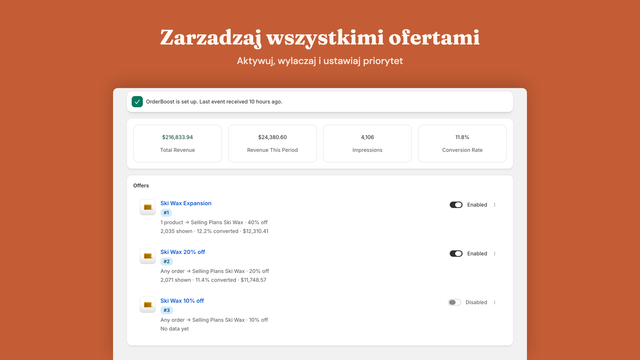Click the #3 priority badge
The height and width of the screenshot is (360, 640).
166,310
